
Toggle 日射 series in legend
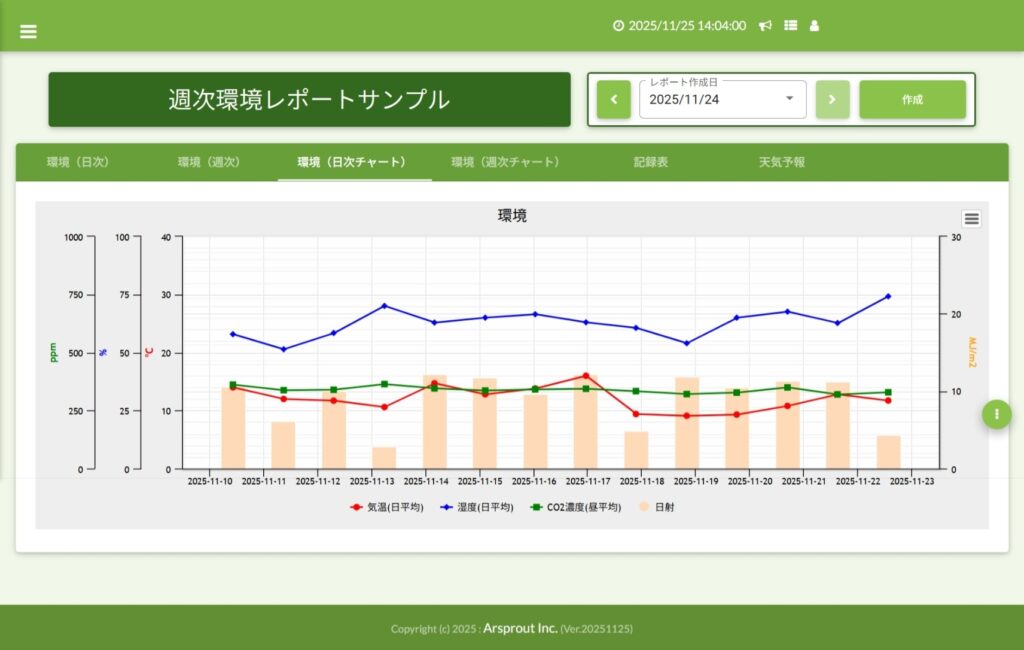pos(655,507)
